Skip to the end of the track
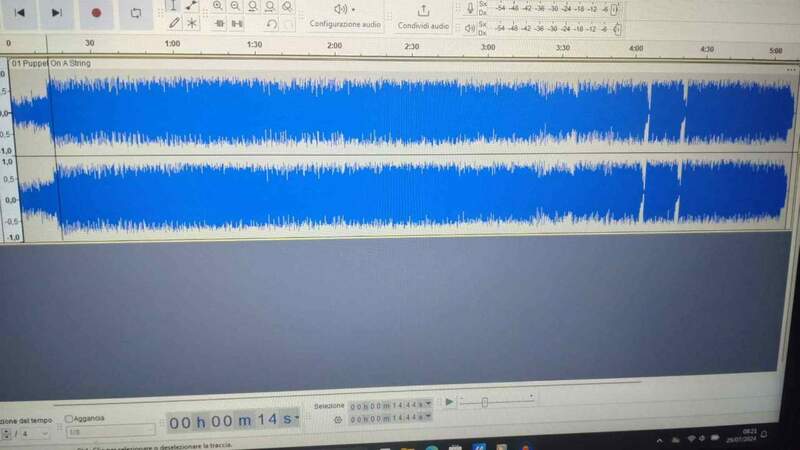Viewport: 800px width, 450px height. pyautogui.click(x=56, y=13)
